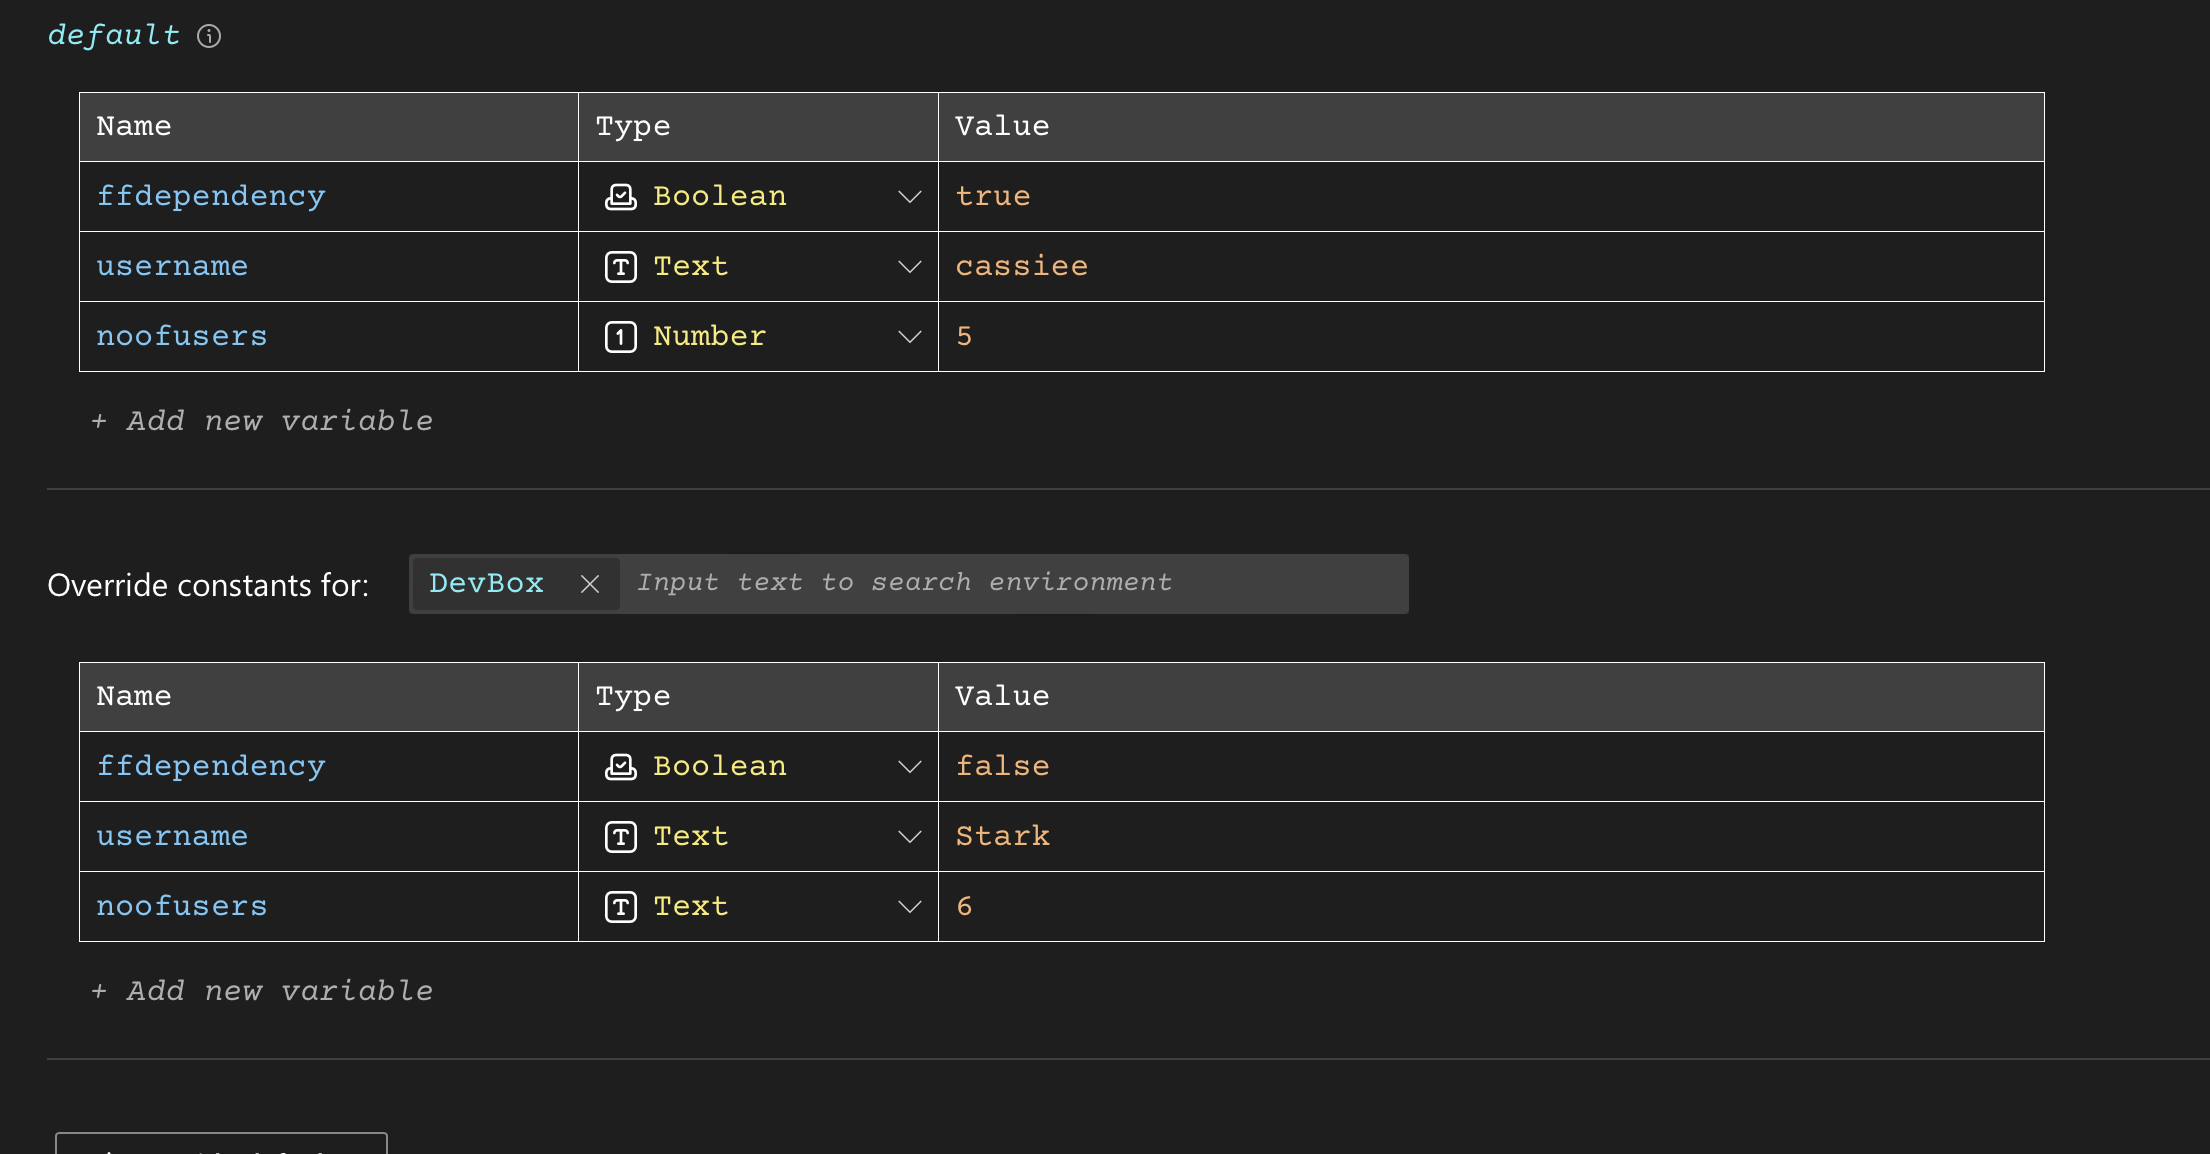Click Number type icon in default noofusers row
The width and height of the screenshot is (2210, 1154).
620,337
